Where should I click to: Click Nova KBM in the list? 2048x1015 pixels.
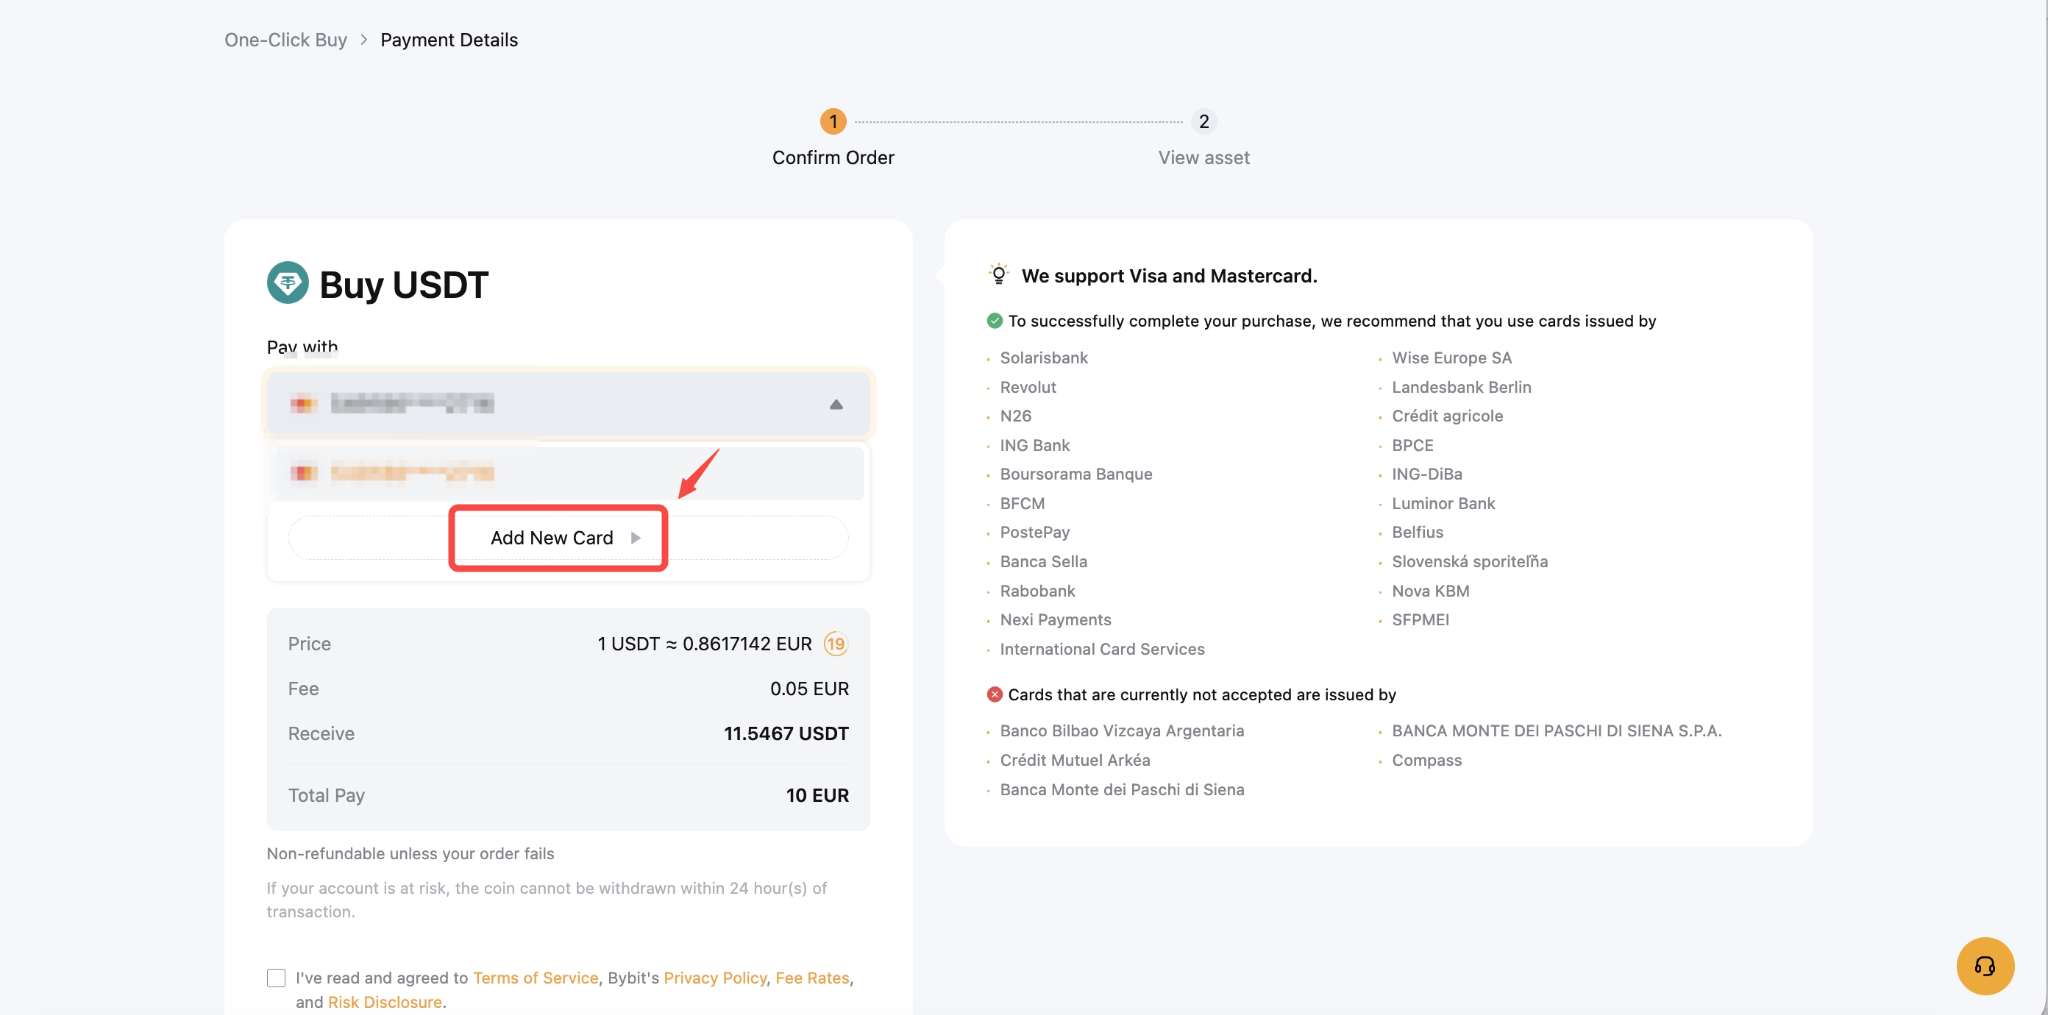1431,591
